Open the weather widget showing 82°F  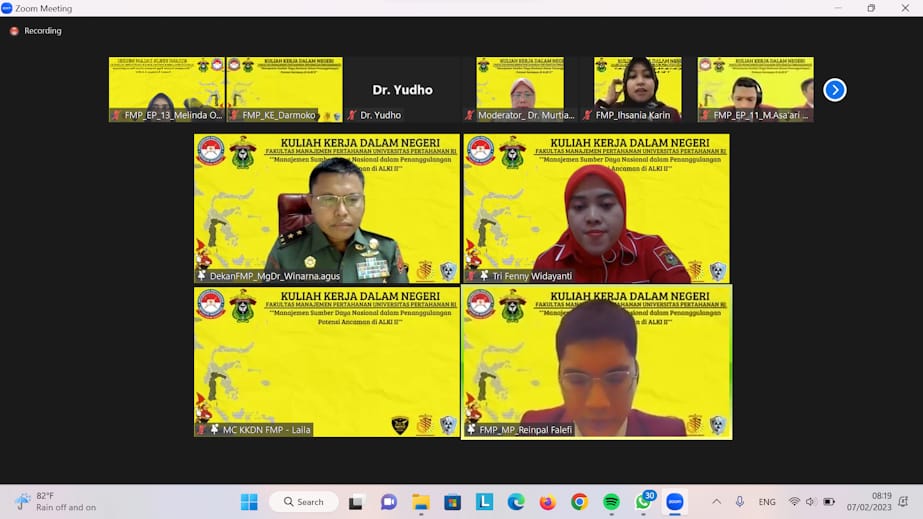(55, 502)
